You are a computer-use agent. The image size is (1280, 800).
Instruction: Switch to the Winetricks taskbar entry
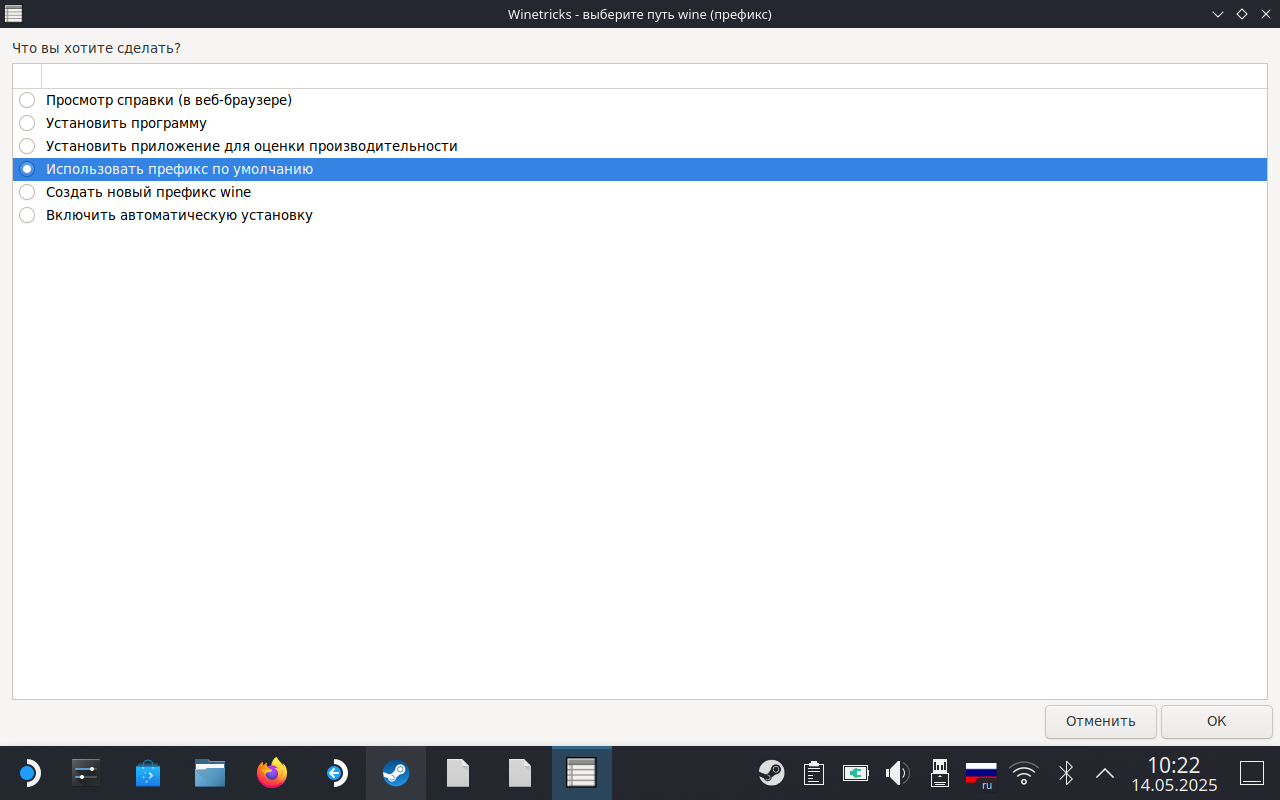(582, 773)
